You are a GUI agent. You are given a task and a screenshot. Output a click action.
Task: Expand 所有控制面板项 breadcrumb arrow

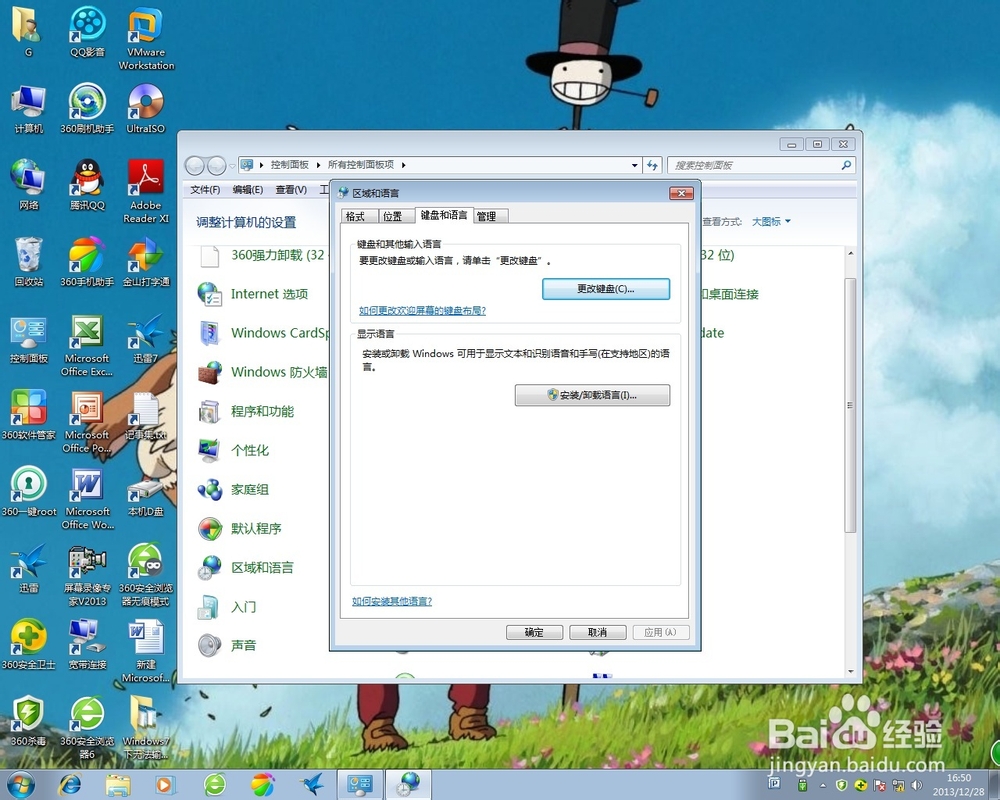tap(404, 165)
